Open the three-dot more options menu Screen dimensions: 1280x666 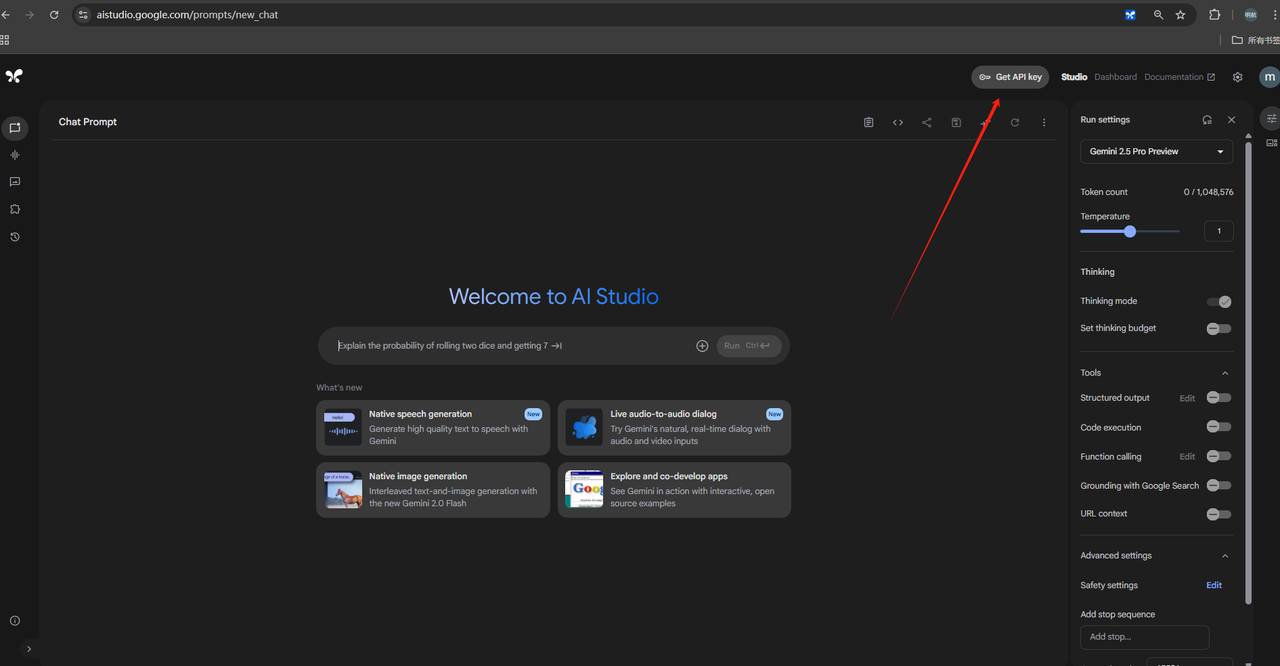coord(1044,122)
